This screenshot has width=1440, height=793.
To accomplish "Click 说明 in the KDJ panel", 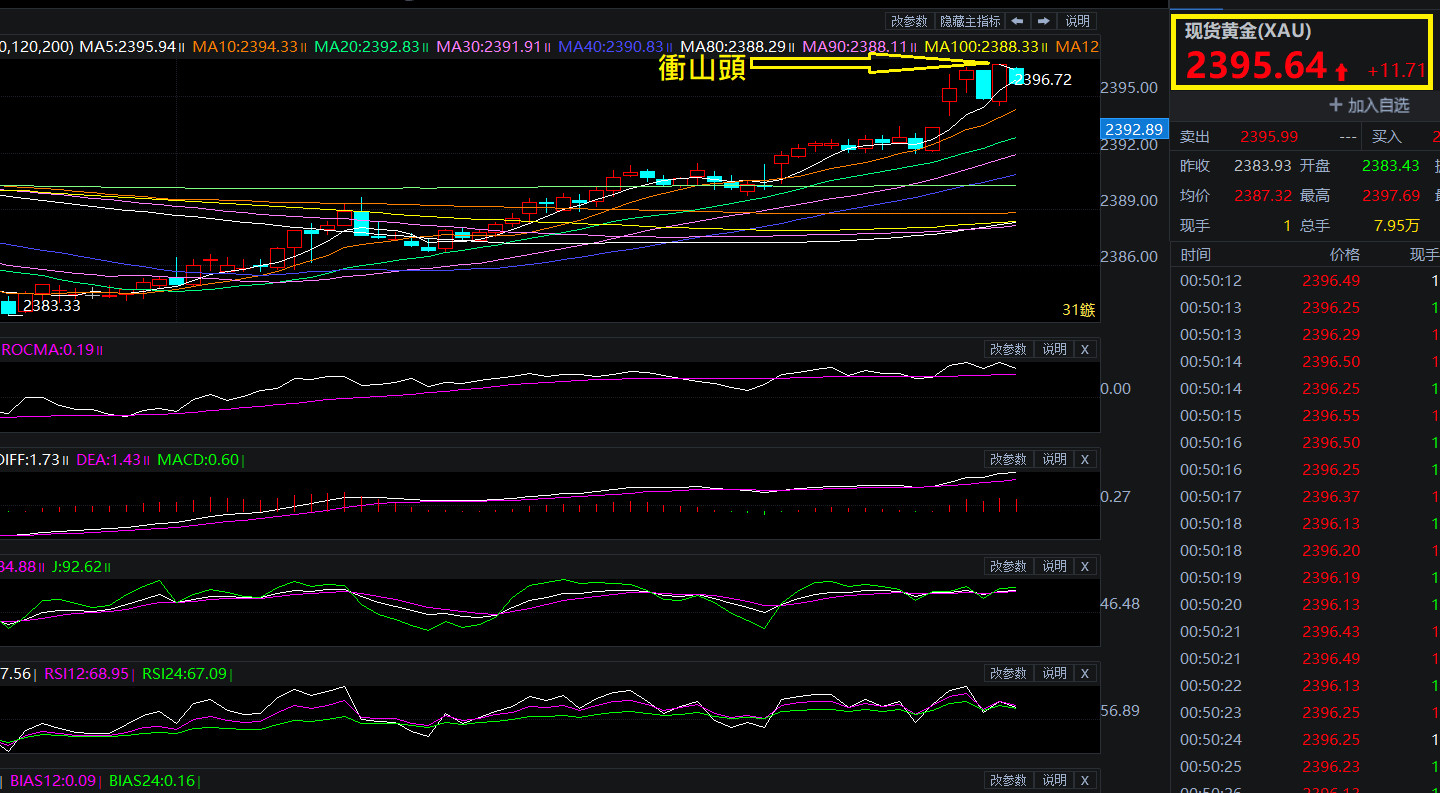I will pos(1055,566).
